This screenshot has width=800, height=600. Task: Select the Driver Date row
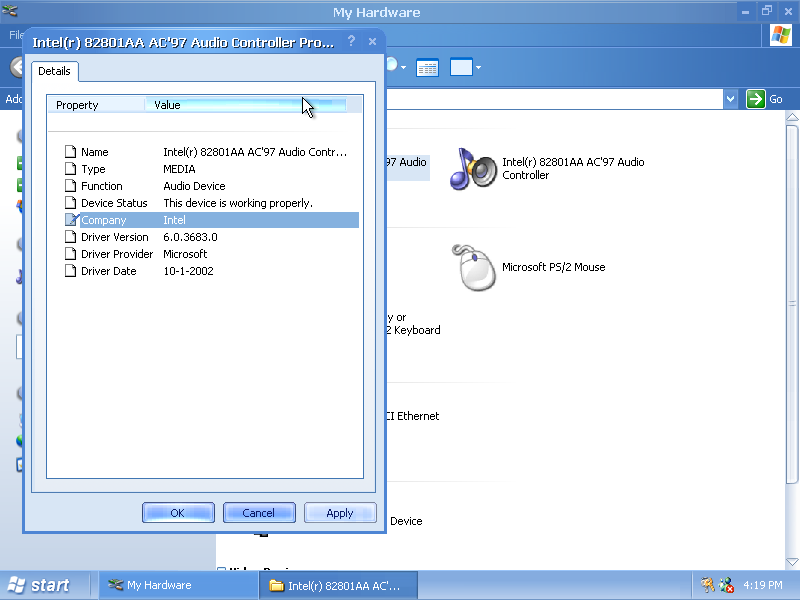tap(212, 271)
